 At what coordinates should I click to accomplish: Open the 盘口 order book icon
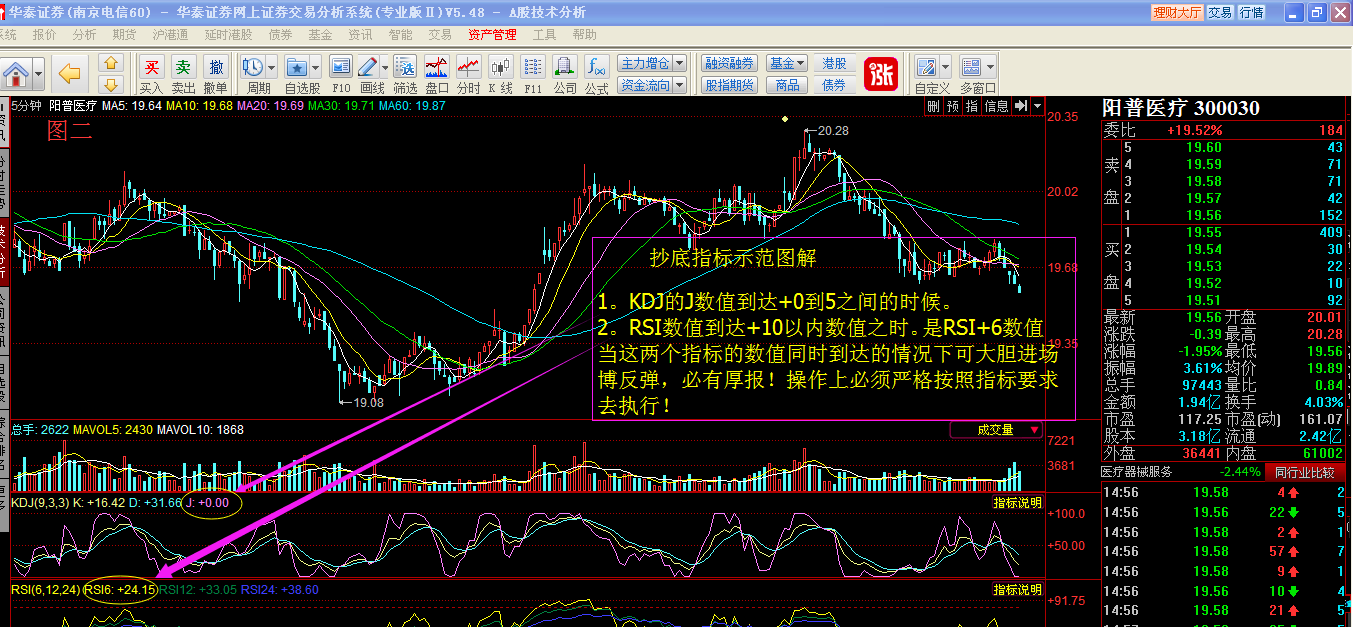click(x=436, y=67)
